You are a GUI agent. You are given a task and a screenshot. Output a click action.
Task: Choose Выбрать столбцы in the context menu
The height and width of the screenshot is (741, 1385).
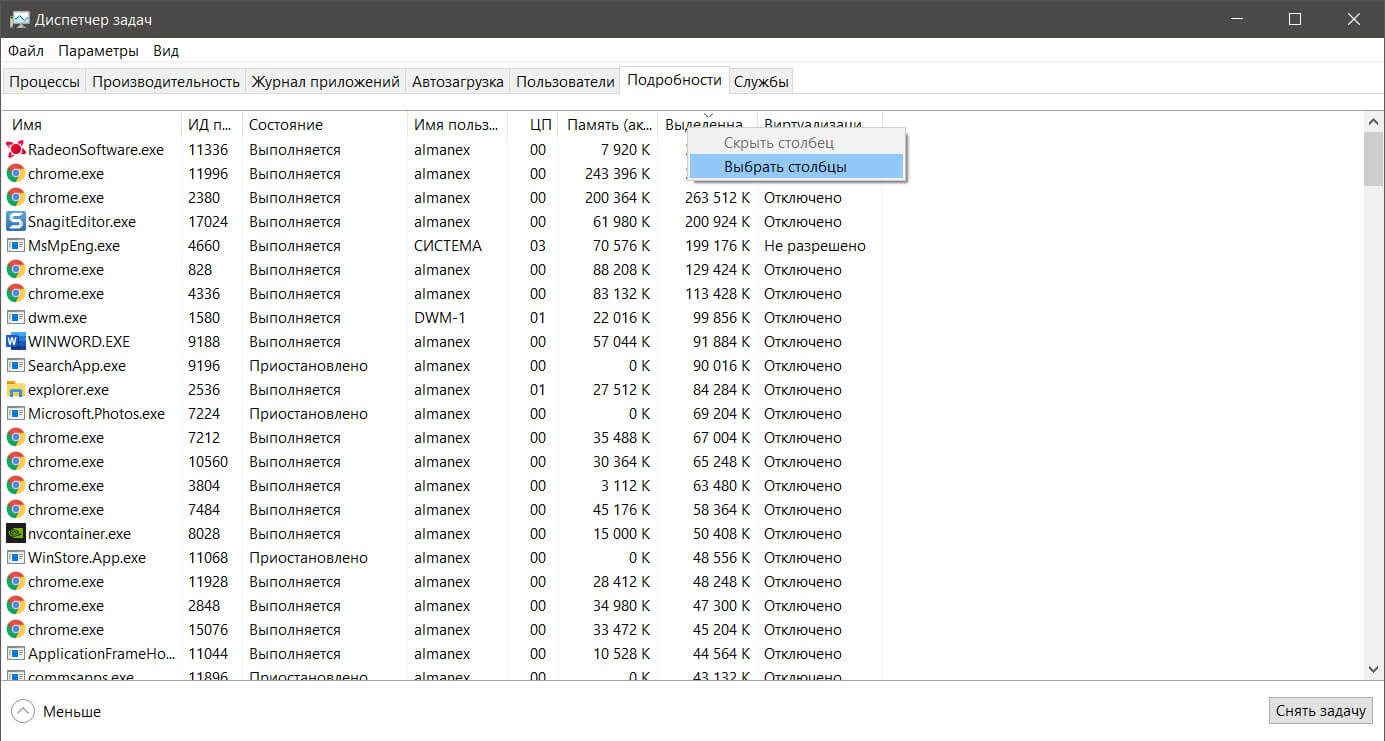796,167
